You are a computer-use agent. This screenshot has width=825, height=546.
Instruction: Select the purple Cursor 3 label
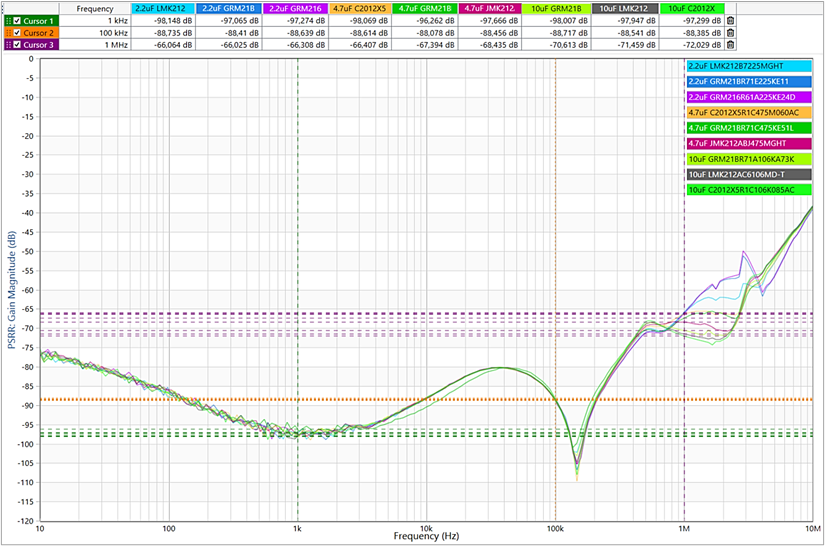tap(39, 44)
